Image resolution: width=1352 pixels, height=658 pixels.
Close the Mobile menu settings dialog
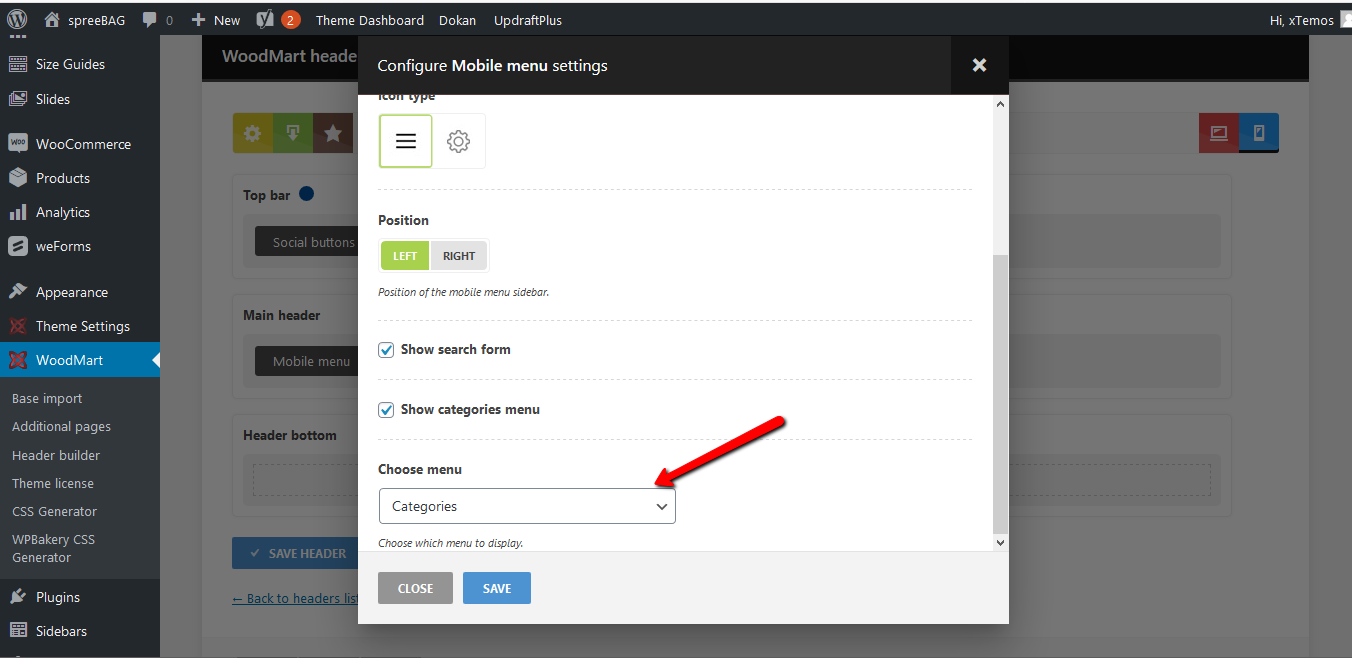pos(979,65)
